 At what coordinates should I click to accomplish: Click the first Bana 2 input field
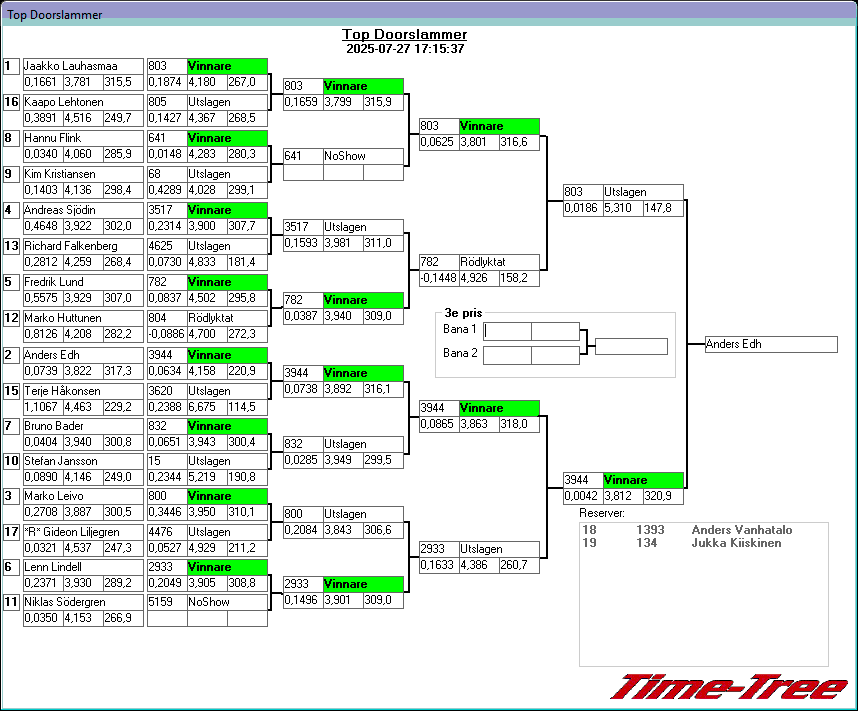point(507,355)
